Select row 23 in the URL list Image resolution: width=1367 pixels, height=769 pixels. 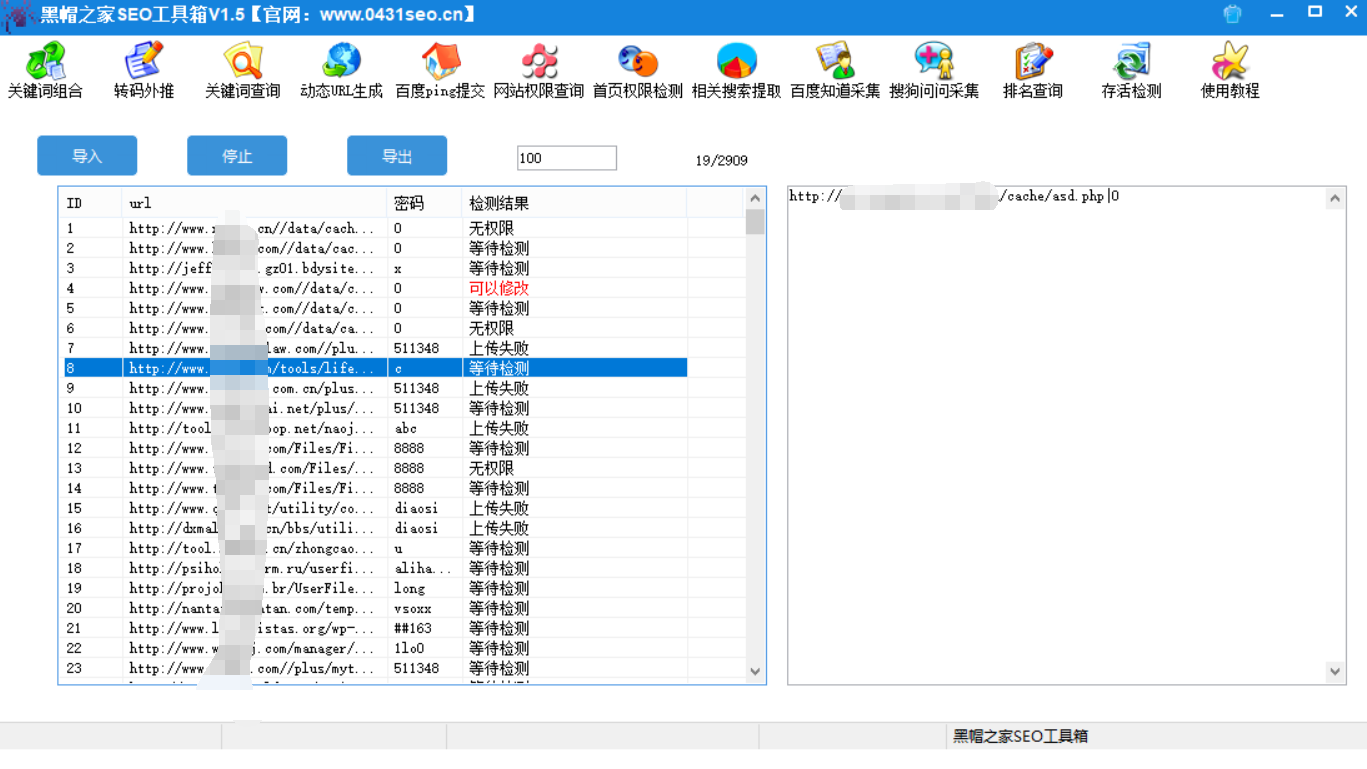click(x=375, y=668)
